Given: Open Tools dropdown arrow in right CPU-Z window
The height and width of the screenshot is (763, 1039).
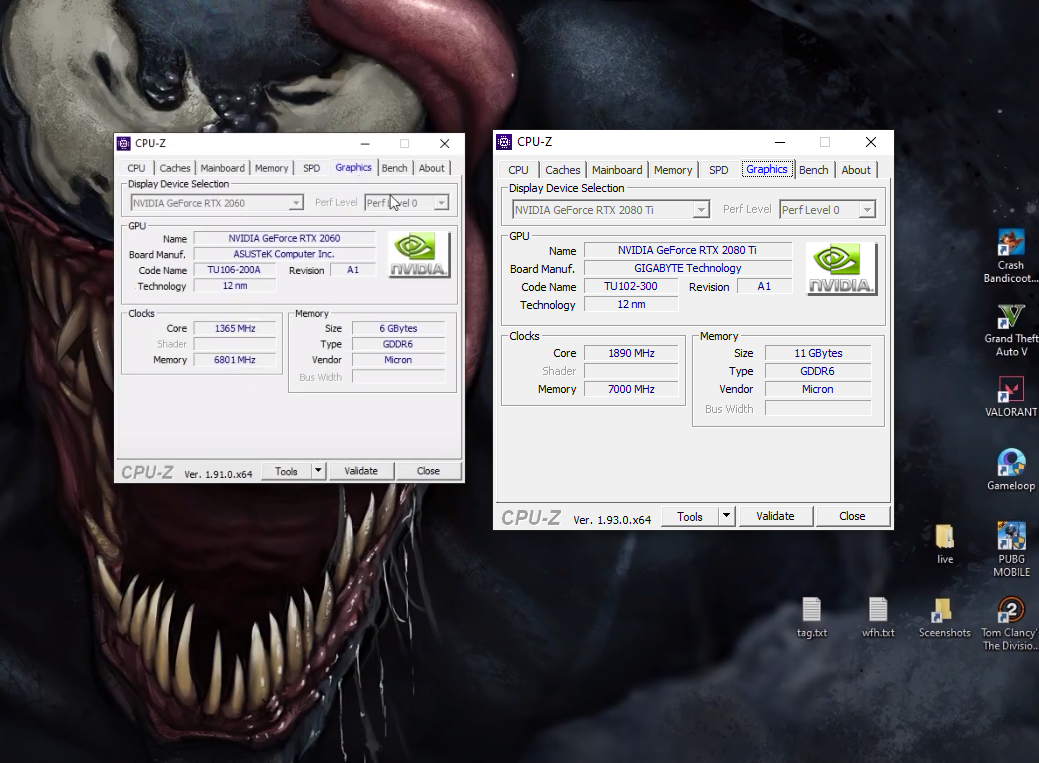Looking at the screenshot, I should [726, 516].
